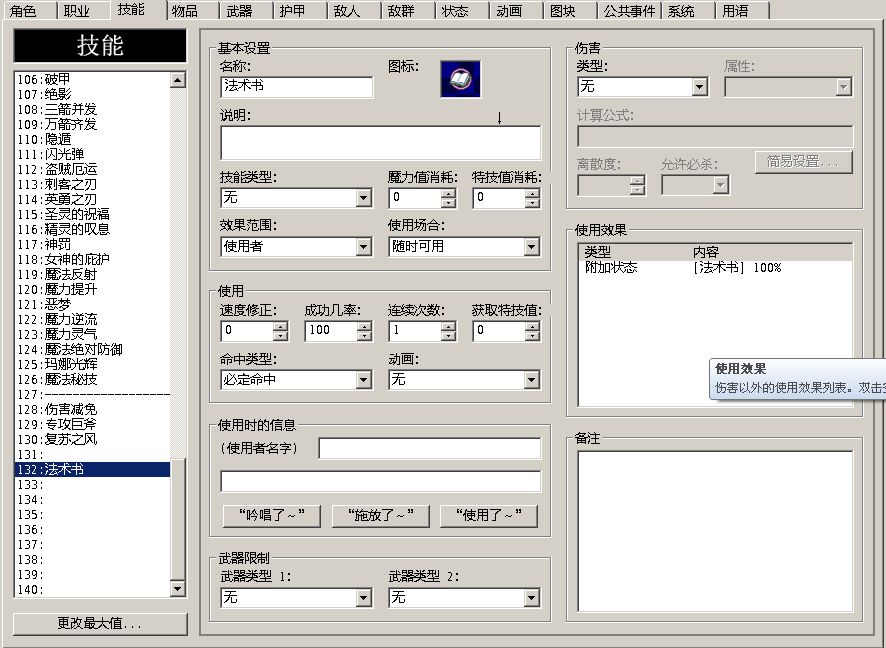Viewport: 886px width, 648px height.
Task: Select the 附加状态 effect row
Action: (715, 267)
